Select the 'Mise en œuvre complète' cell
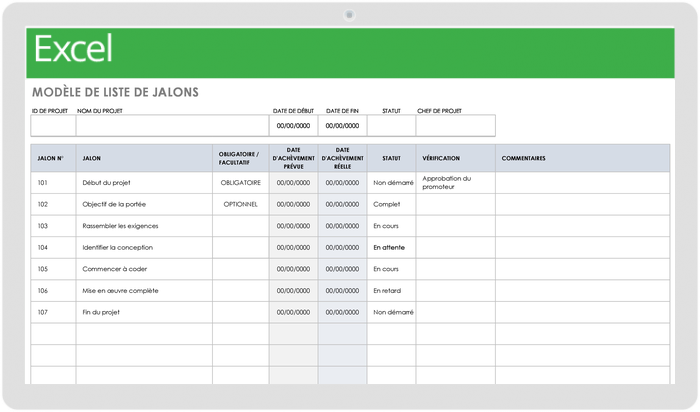 [x=144, y=291]
